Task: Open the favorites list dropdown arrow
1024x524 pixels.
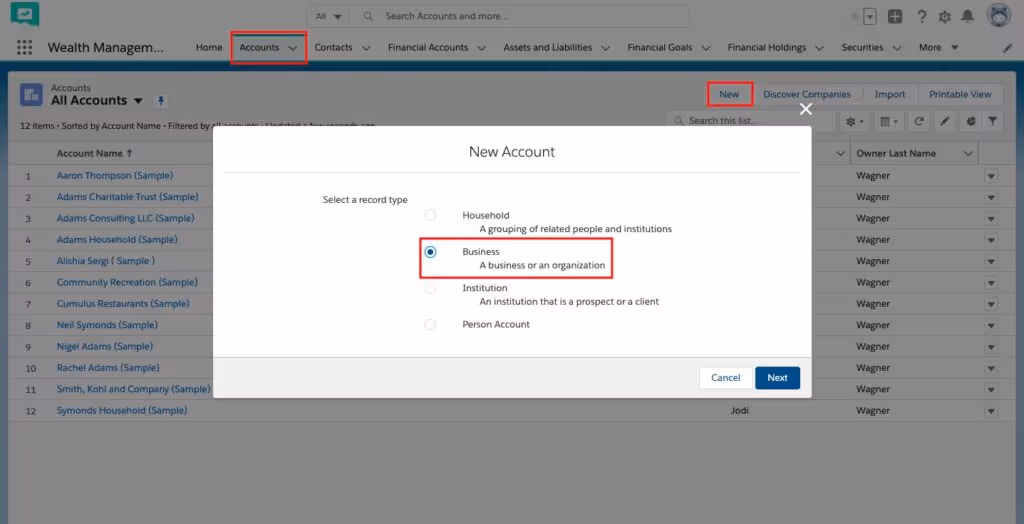Action: pos(870,18)
